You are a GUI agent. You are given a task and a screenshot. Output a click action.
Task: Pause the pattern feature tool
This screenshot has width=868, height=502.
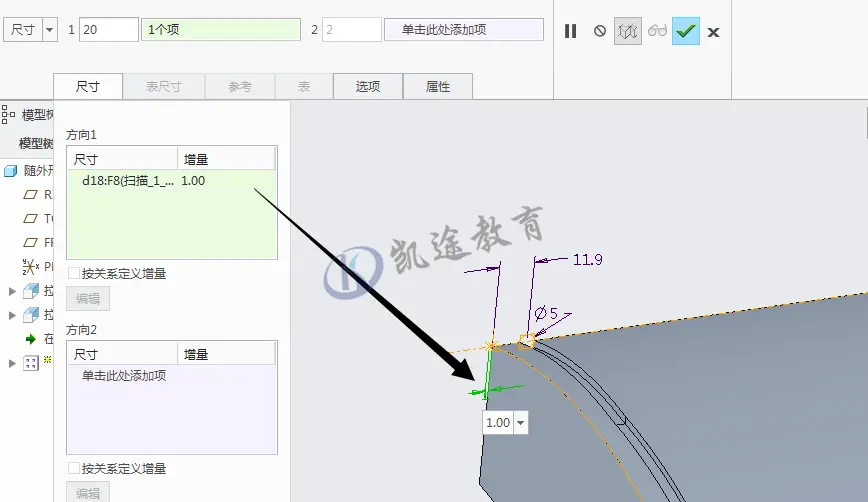click(x=570, y=31)
